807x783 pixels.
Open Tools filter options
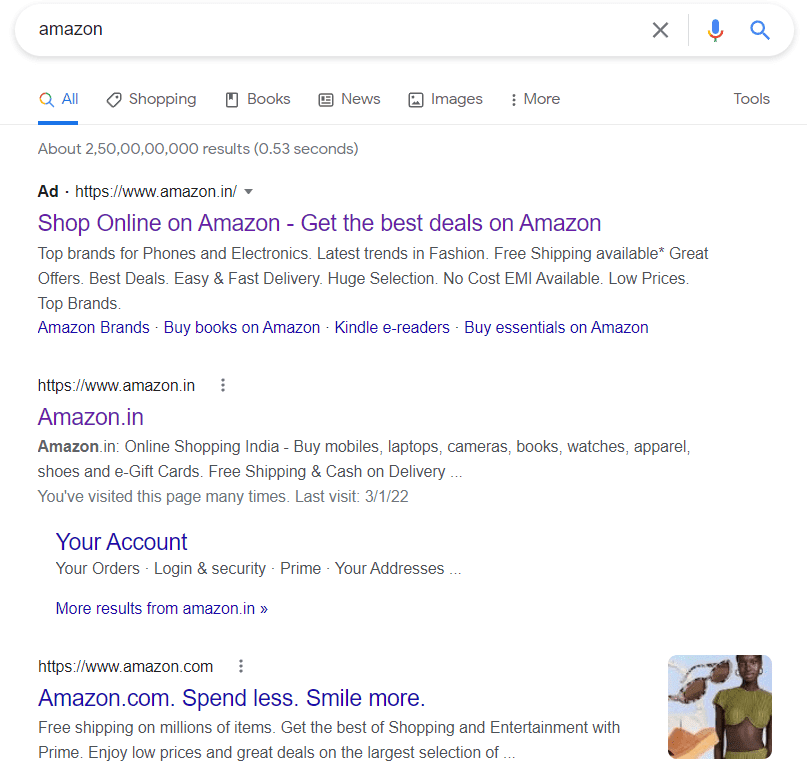point(751,99)
